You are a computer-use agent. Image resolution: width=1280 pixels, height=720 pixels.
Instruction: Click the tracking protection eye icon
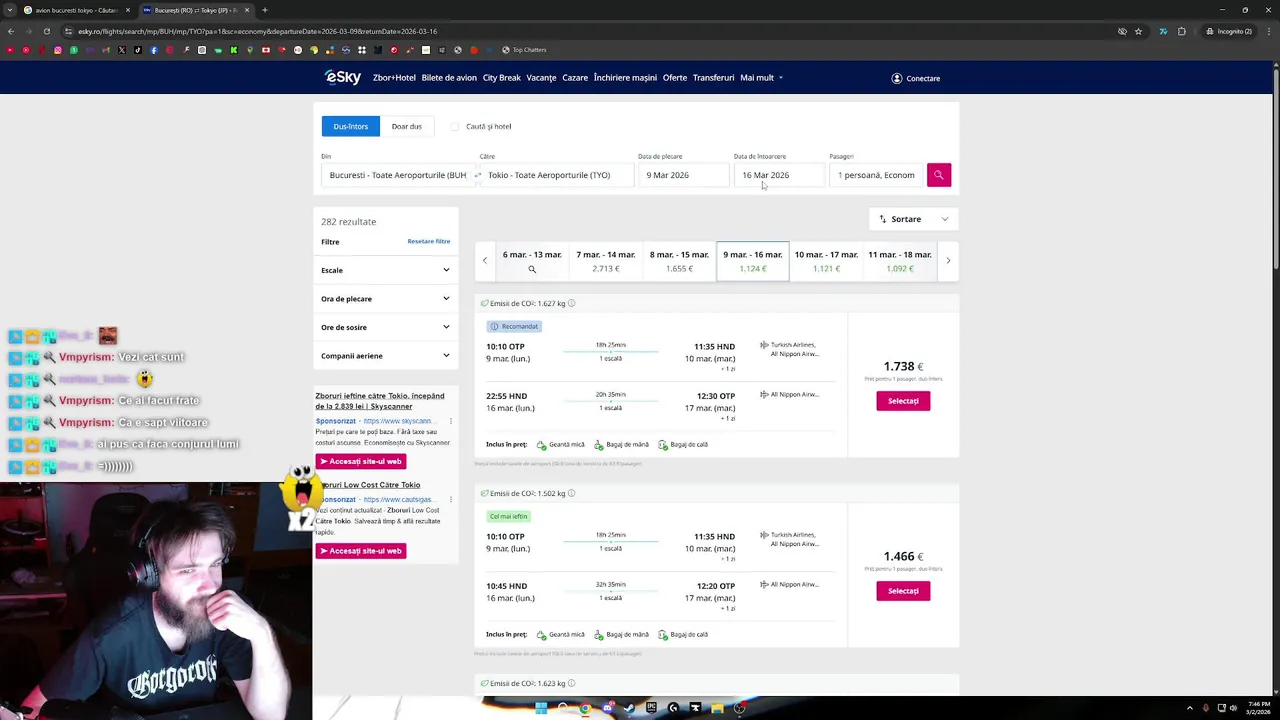click(x=1122, y=31)
